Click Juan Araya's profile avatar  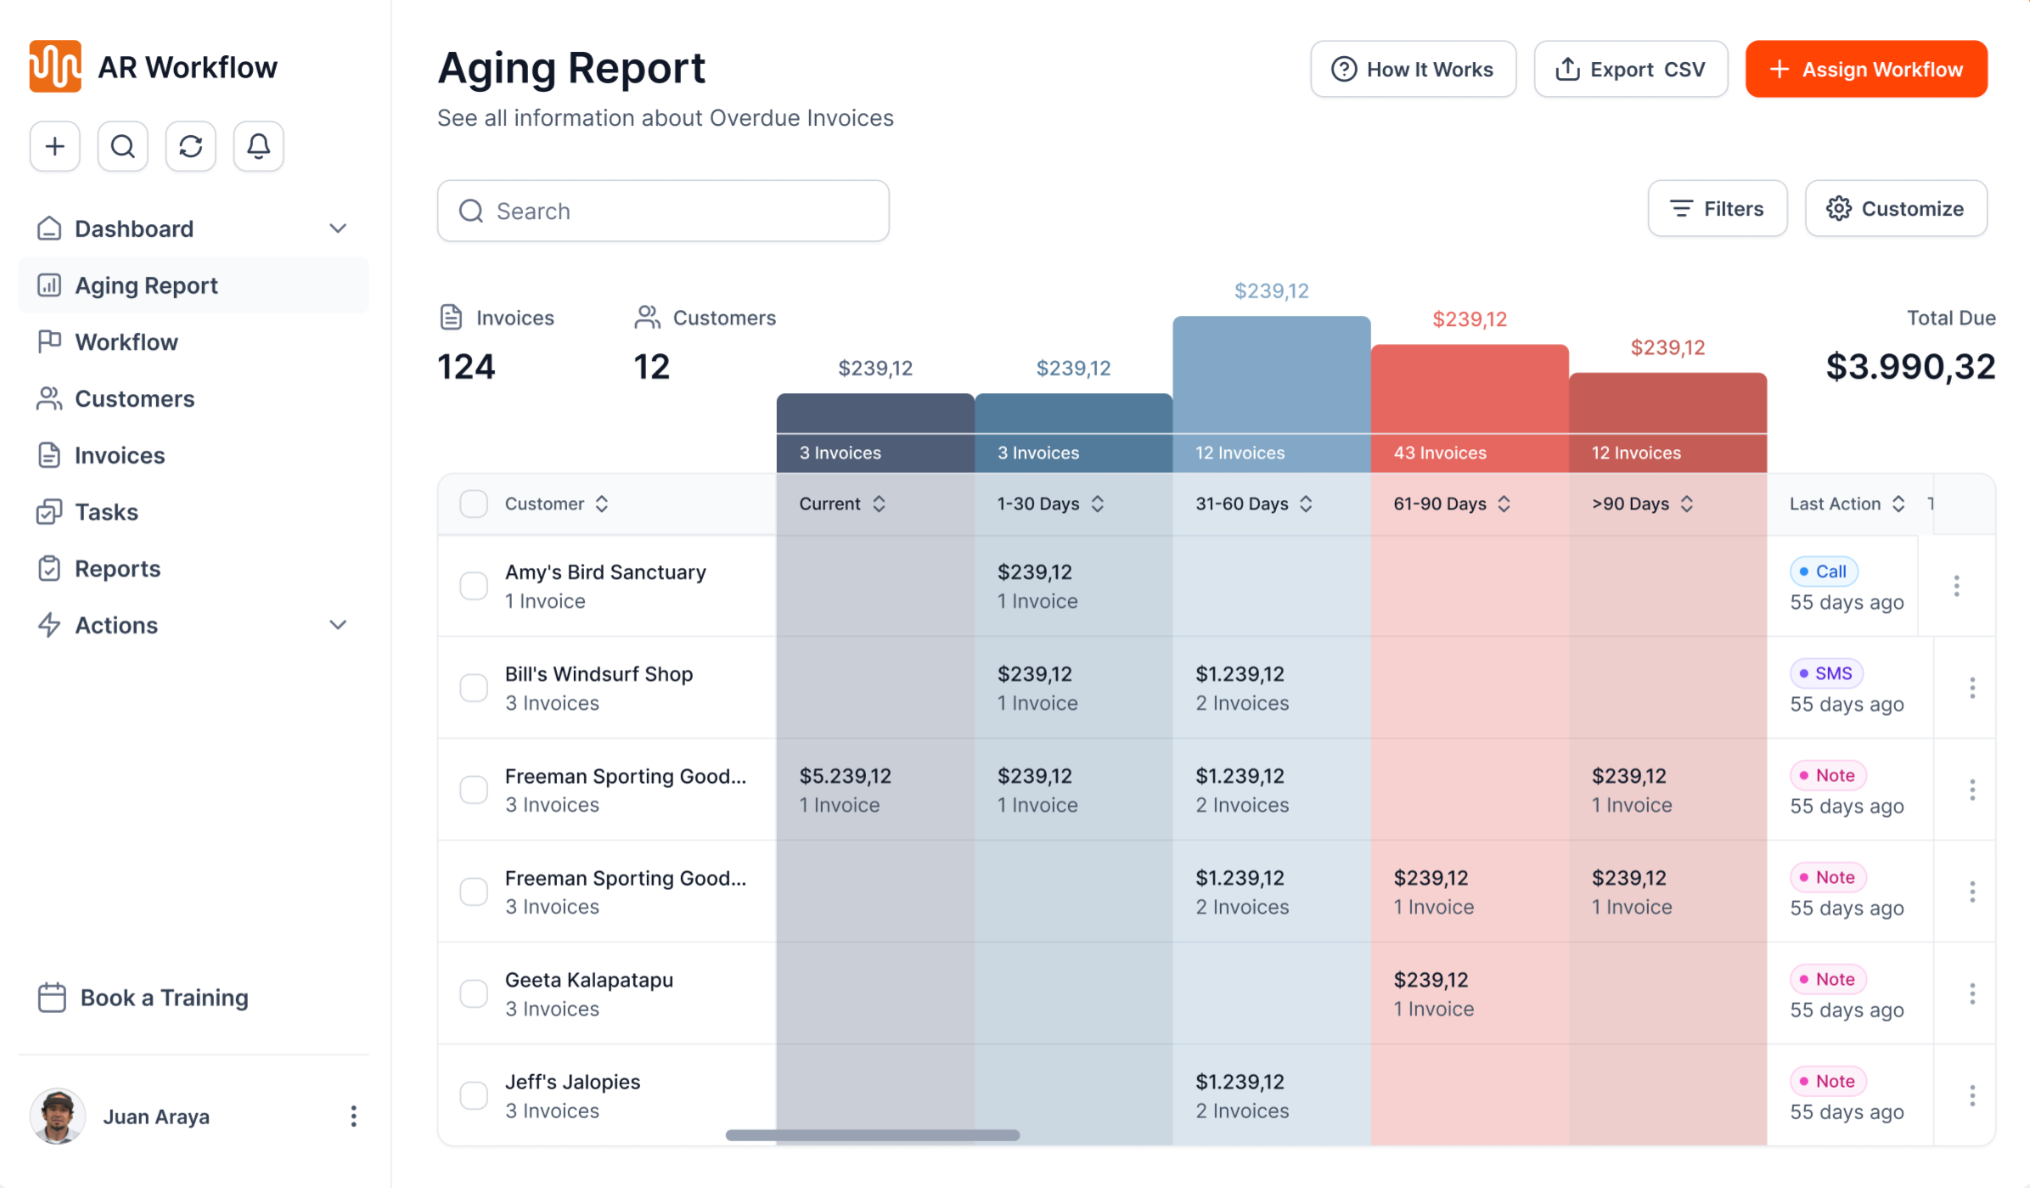pos(57,1116)
